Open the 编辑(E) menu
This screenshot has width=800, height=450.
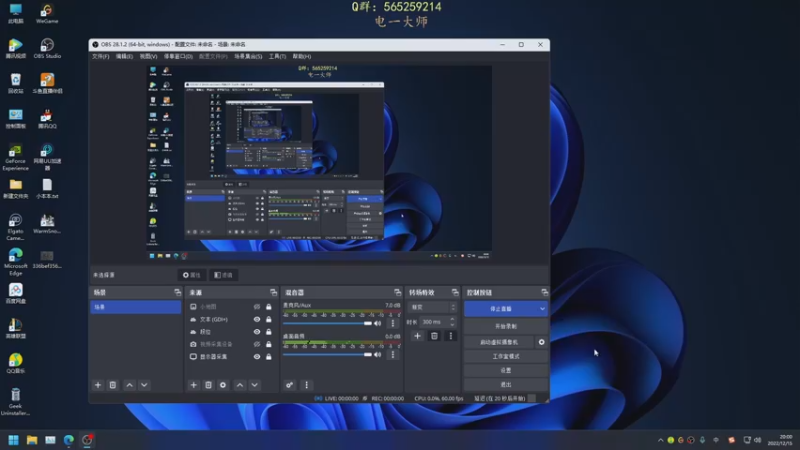[x=124, y=56]
